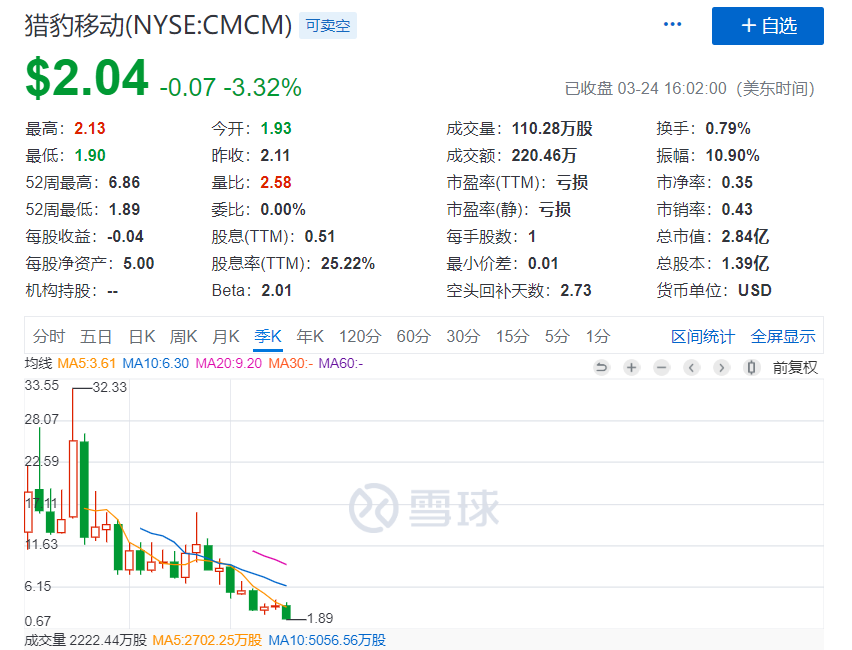The height and width of the screenshot is (650, 852).
Task: Open 区间统计 range statistics
Action: (x=703, y=337)
